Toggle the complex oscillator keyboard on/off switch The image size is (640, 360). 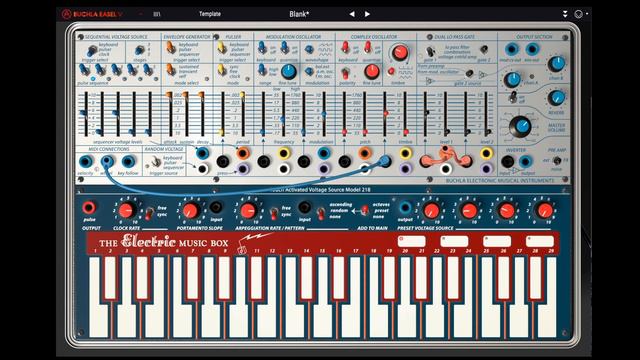pyautogui.click(x=345, y=47)
